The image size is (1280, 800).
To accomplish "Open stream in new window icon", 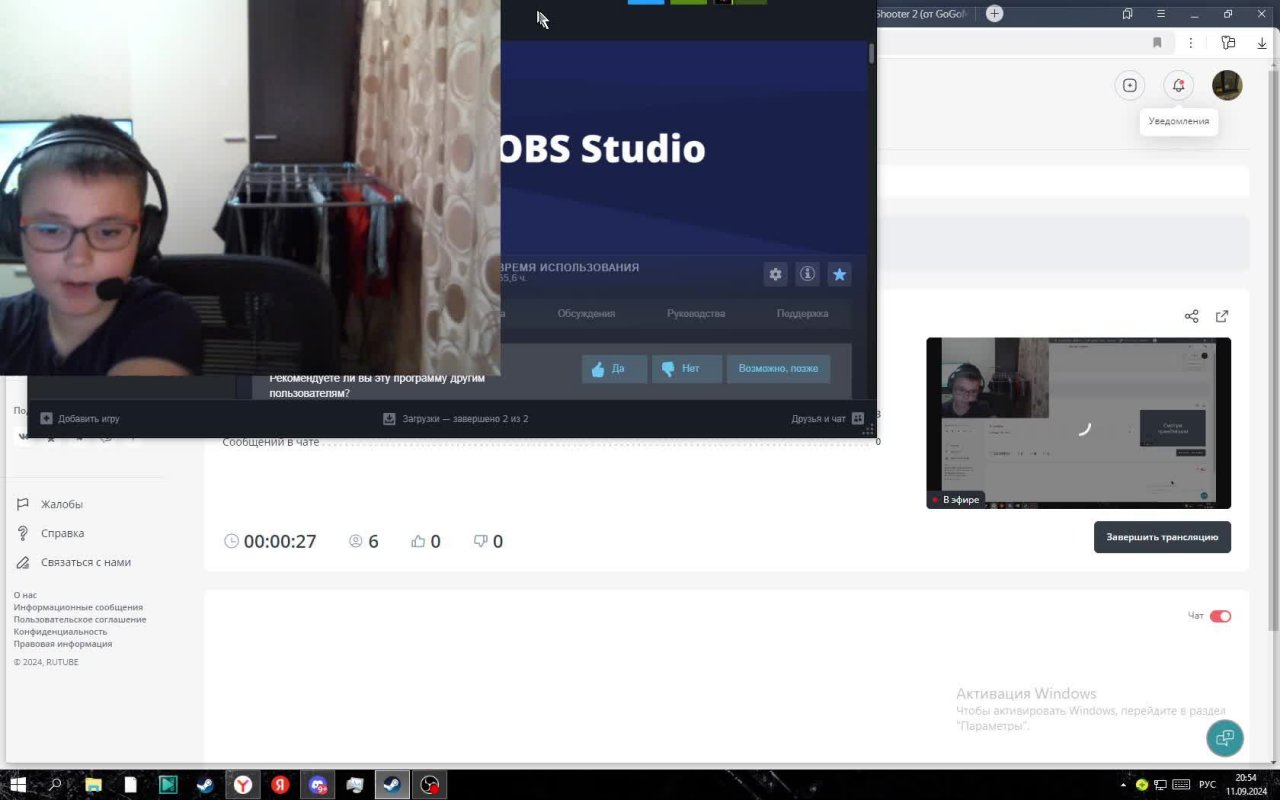I will click(1221, 316).
